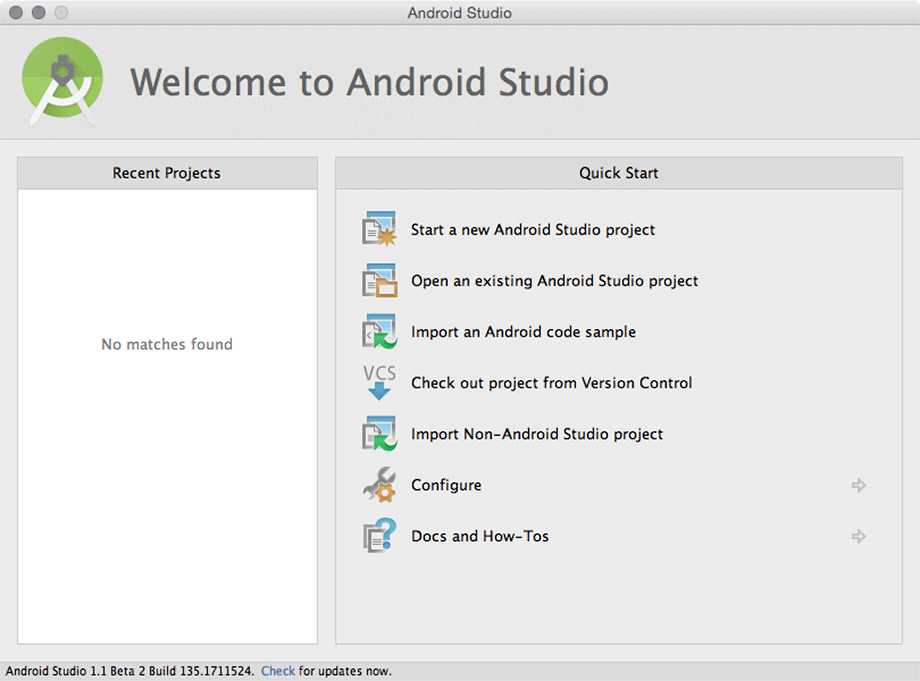
Task: Select Import Non-Android Studio project
Action: coord(537,434)
